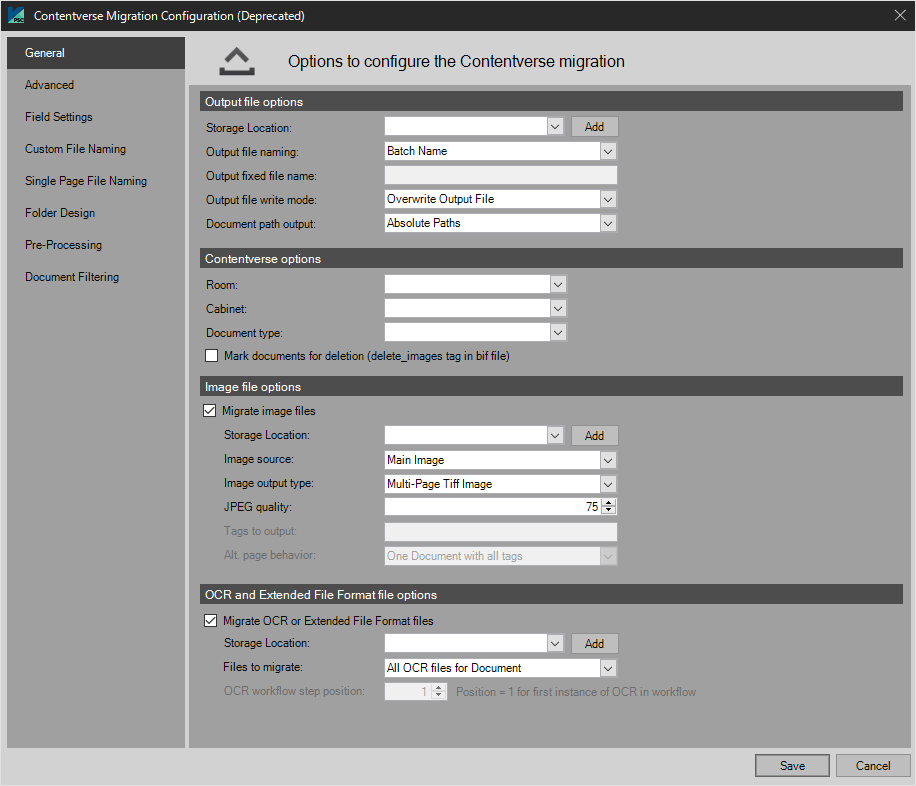Screen dimensions: 916x786
Task: Click the JPEG quality label
Action: [258, 507]
